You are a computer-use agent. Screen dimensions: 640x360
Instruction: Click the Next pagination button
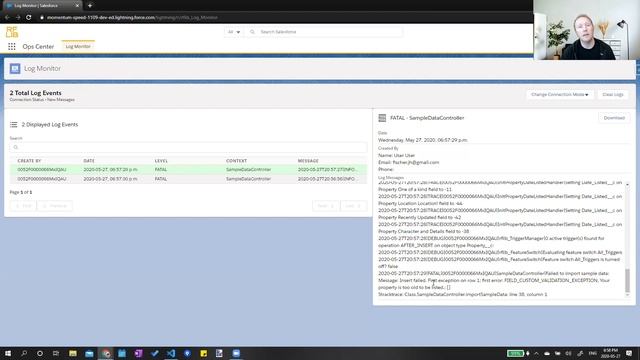click(x=325, y=206)
